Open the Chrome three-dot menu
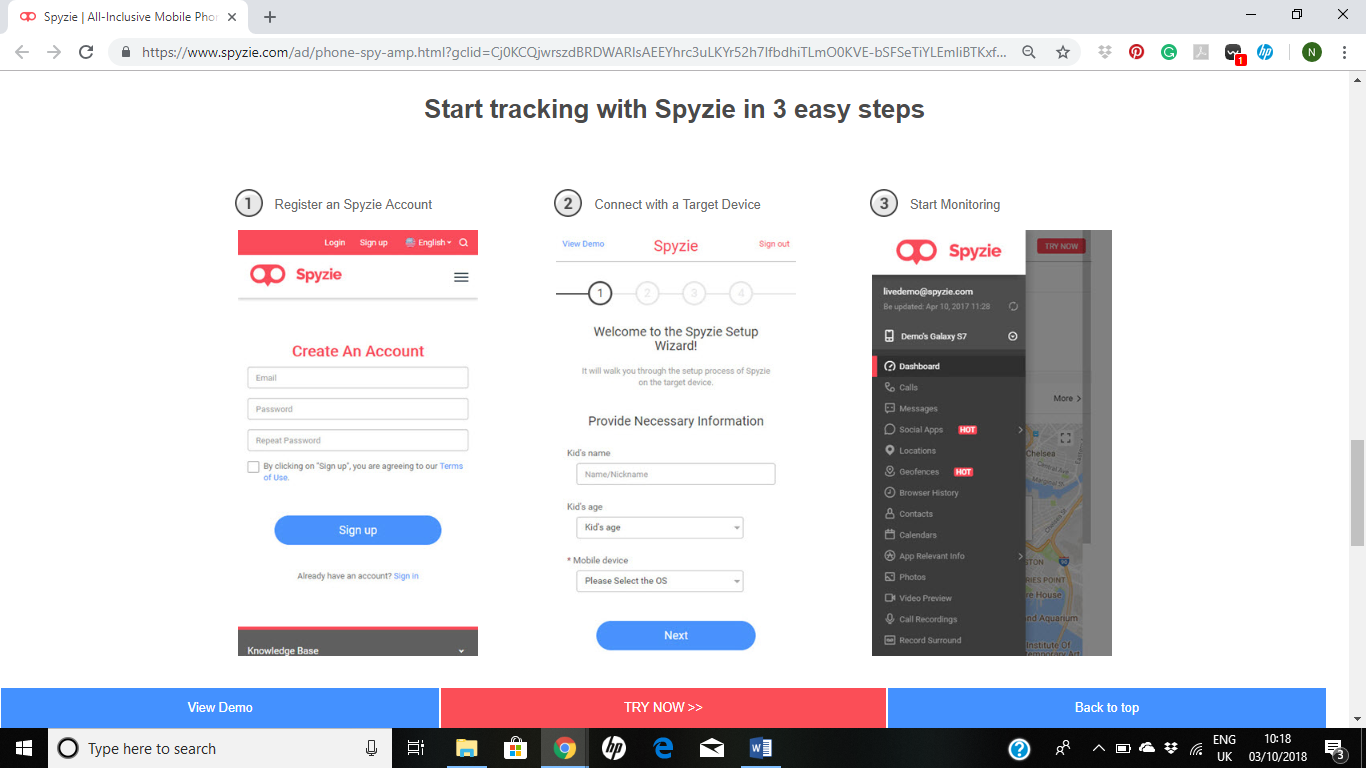This screenshot has height=768, width=1366. pos(1344,52)
